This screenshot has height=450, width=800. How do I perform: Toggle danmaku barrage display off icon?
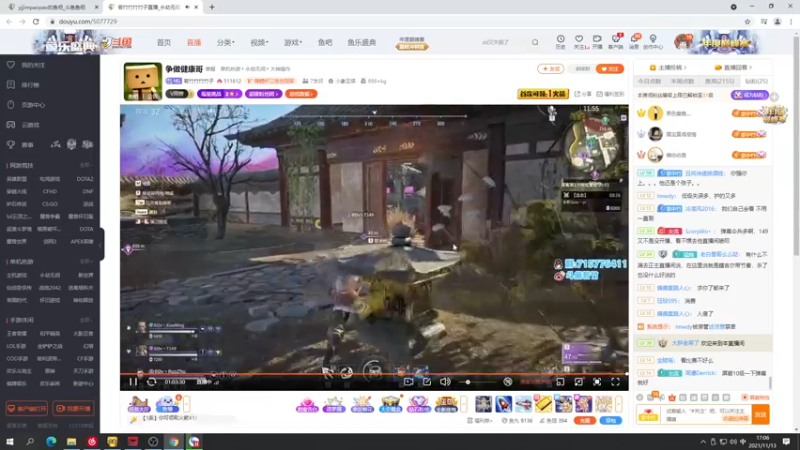pyautogui.click(x=508, y=382)
